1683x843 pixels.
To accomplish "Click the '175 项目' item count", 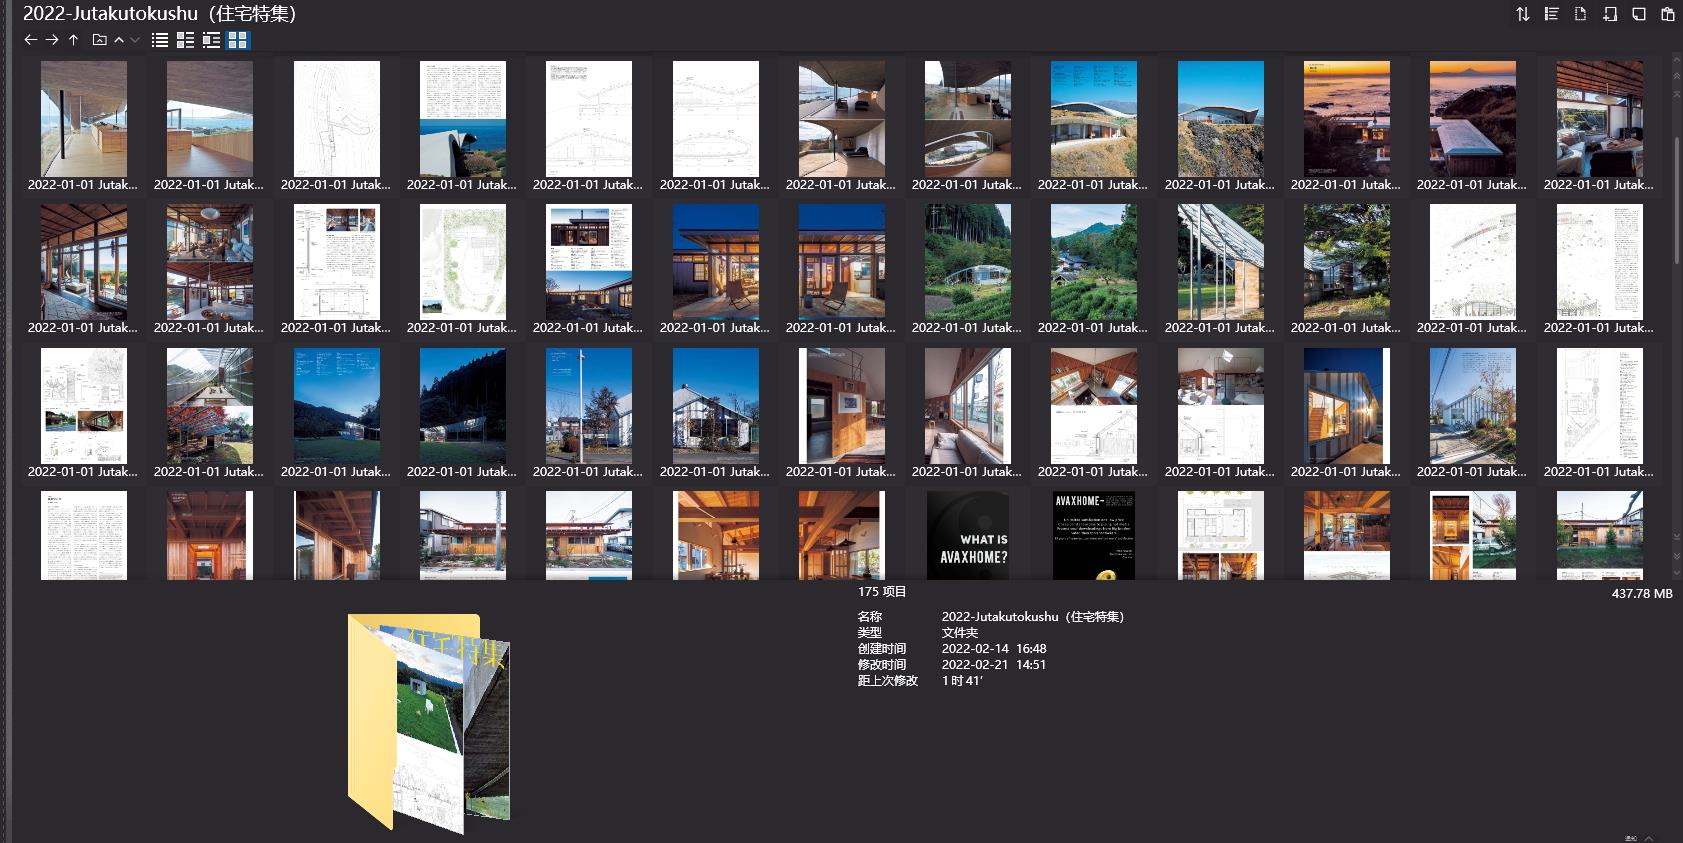I will click(x=882, y=592).
